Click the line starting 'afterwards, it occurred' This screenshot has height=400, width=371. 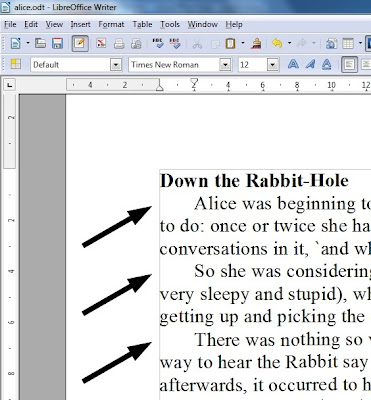[x=265, y=385]
